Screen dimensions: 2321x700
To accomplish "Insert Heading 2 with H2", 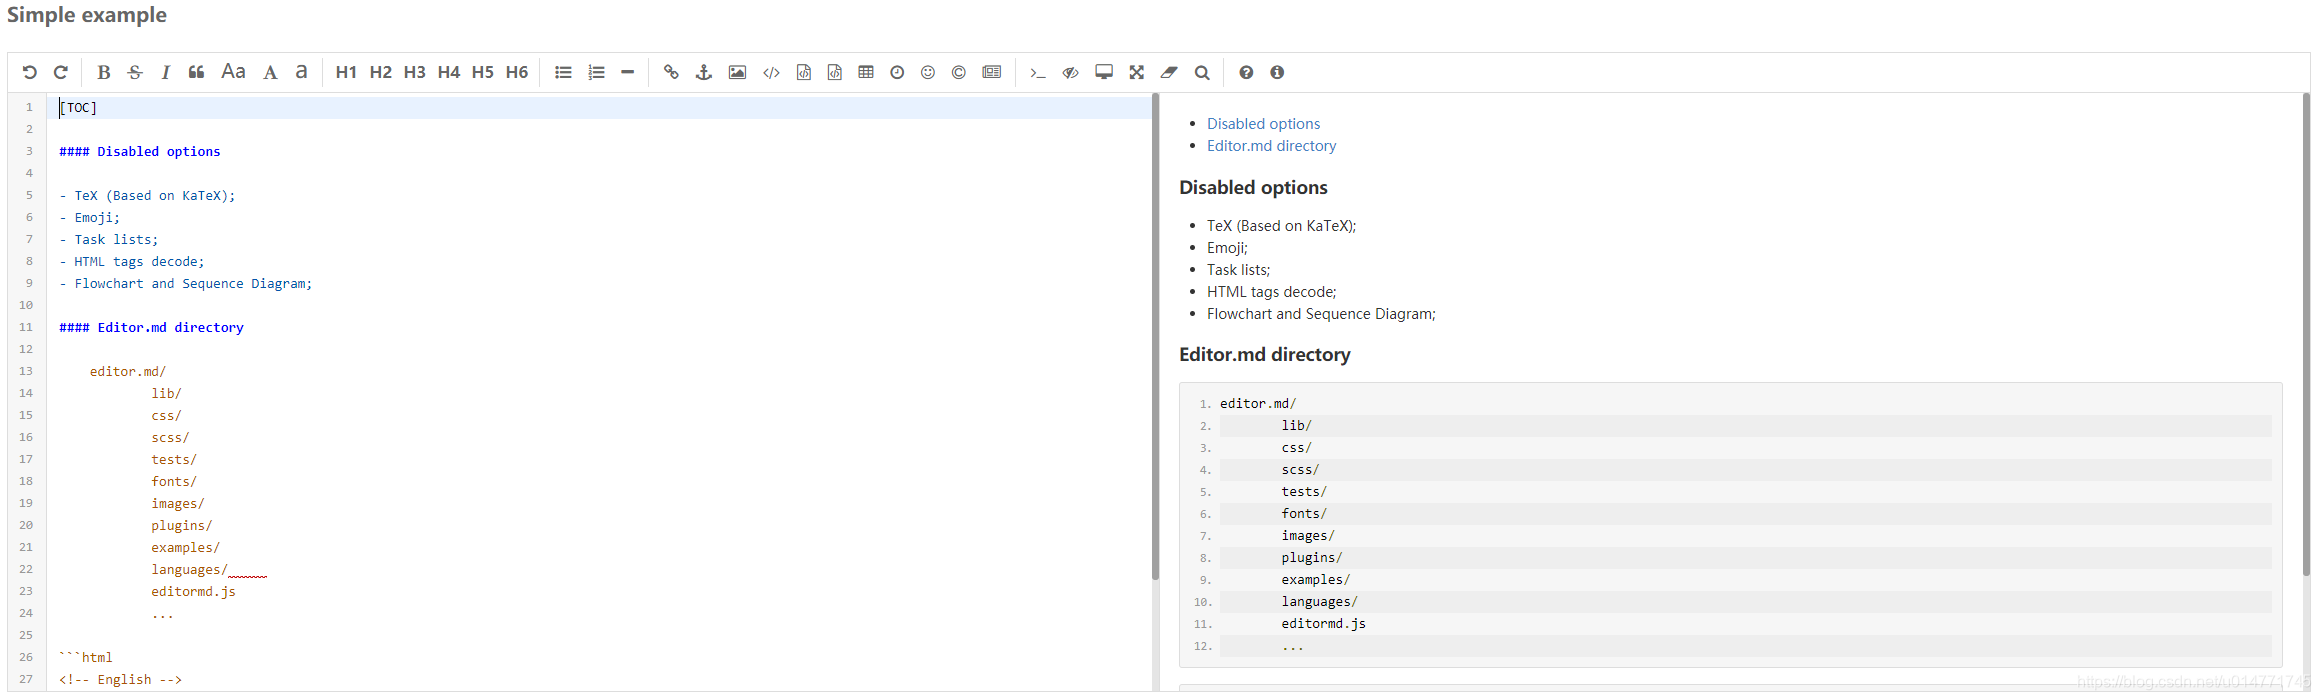I will [x=380, y=72].
